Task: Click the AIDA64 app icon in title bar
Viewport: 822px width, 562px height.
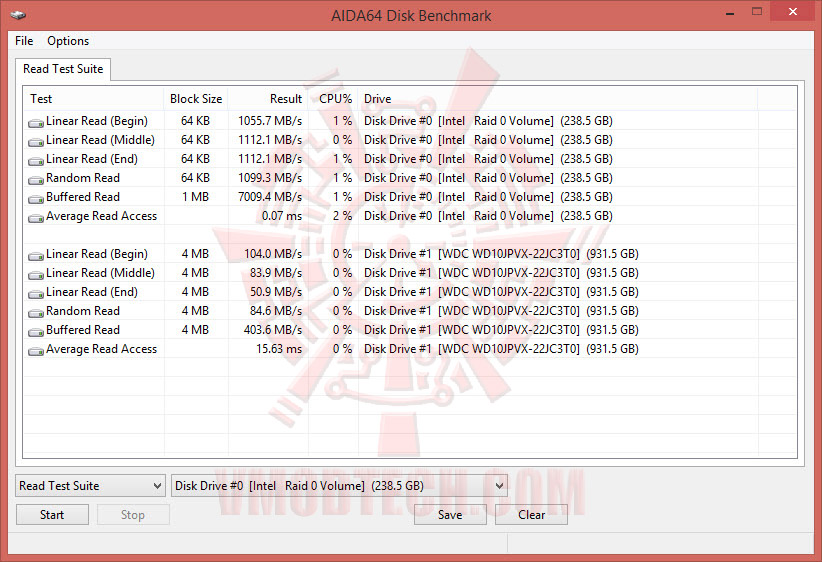Action: (18, 15)
